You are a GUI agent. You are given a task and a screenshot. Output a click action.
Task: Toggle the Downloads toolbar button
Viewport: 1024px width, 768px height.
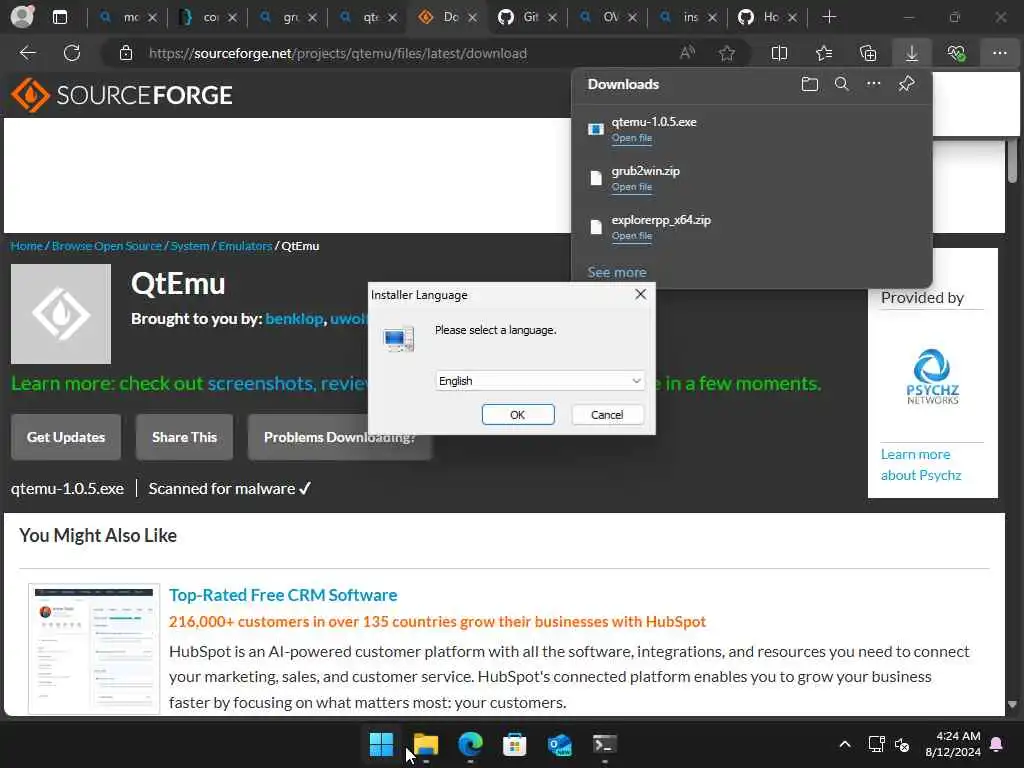coord(912,53)
